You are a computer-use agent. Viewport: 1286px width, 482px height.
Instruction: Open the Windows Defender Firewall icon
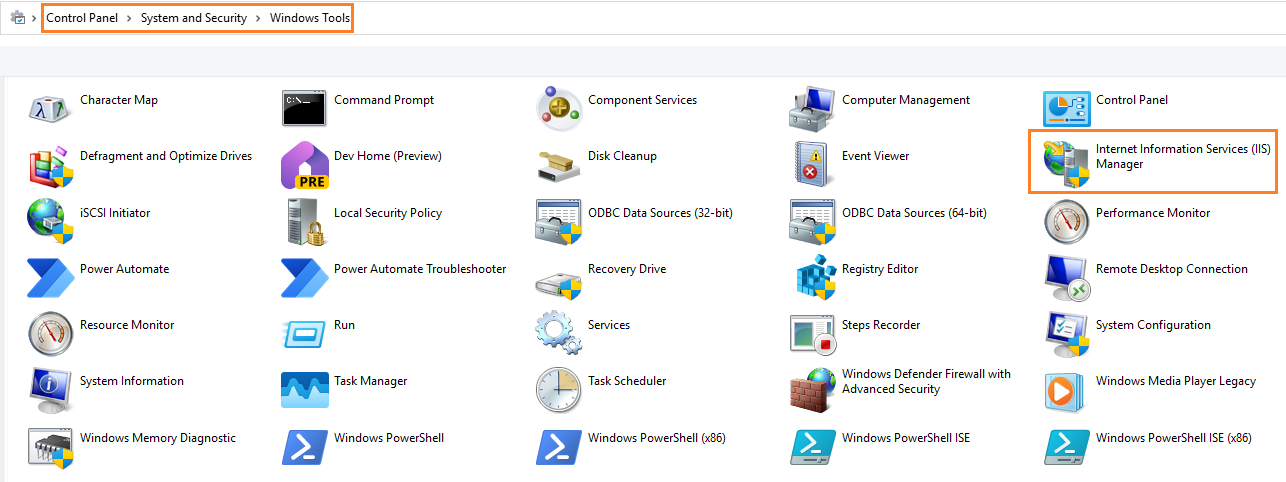[x=813, y=388]
